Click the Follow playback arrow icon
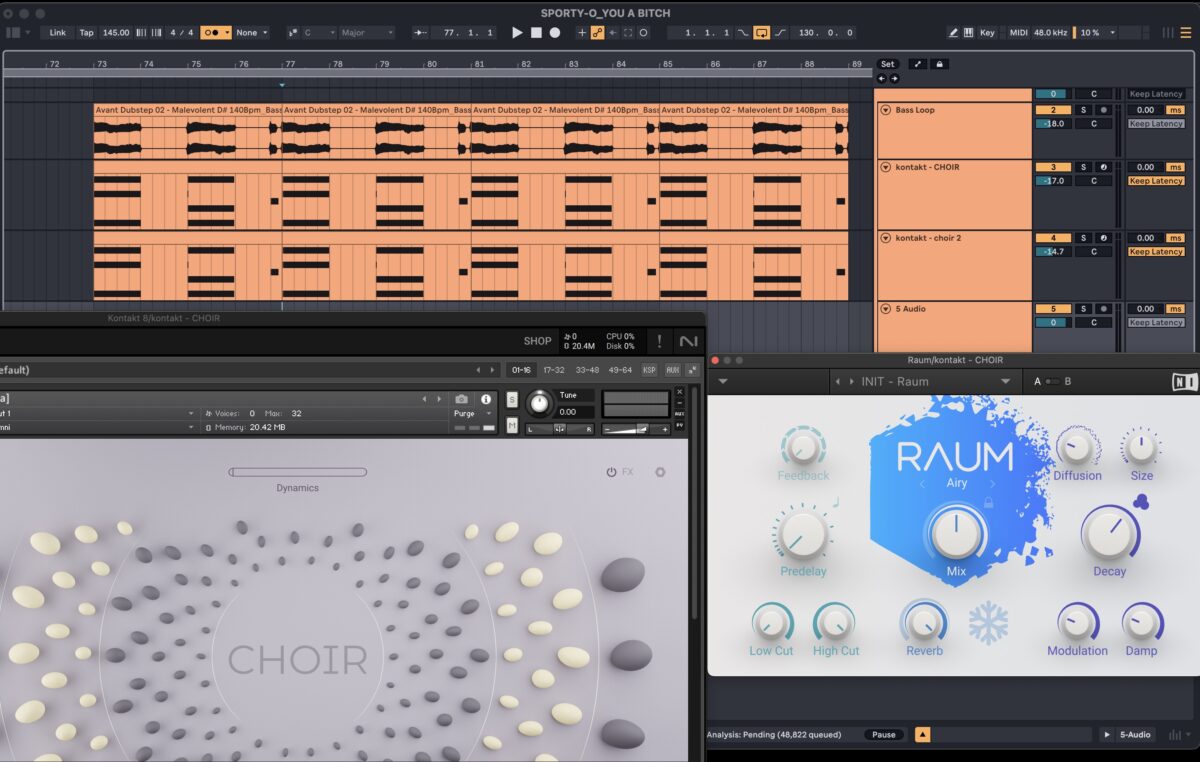 click(421, 32)
